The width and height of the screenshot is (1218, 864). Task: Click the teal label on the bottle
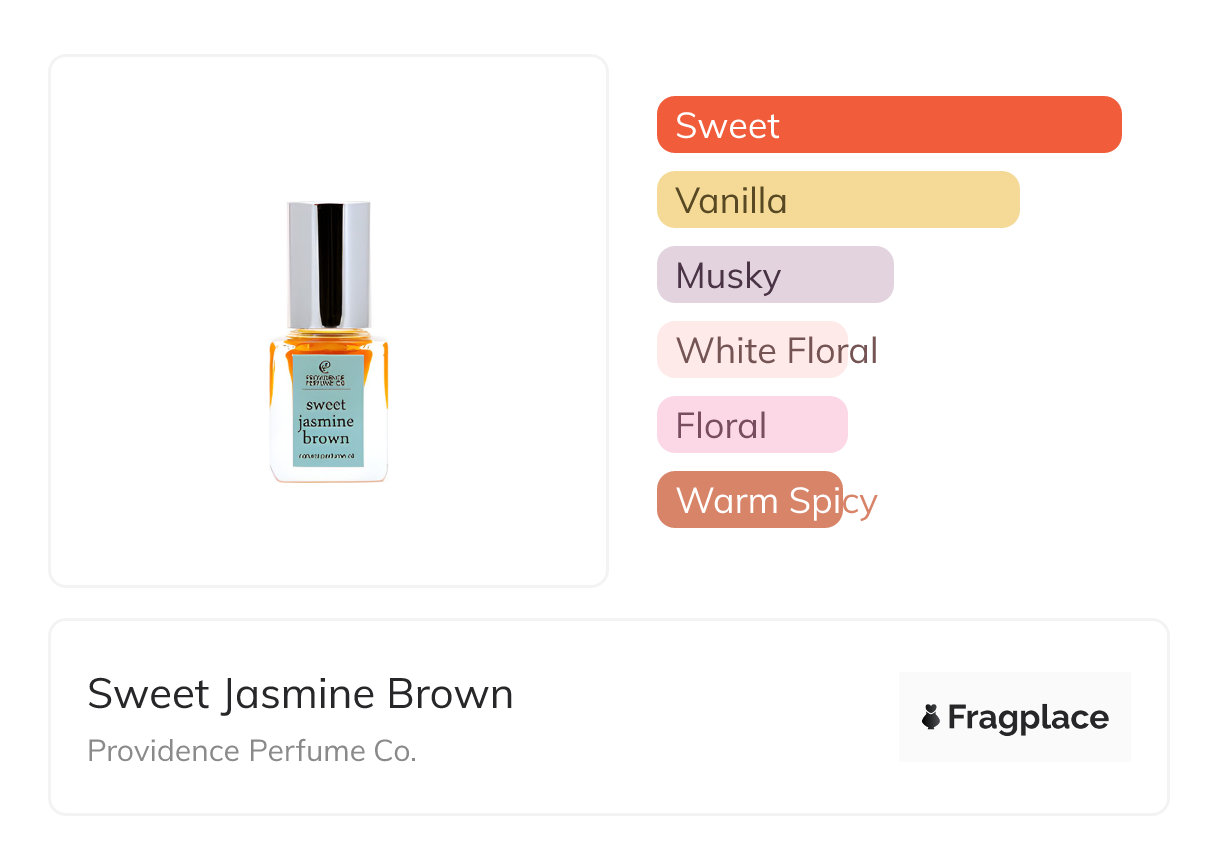point(328,412)
